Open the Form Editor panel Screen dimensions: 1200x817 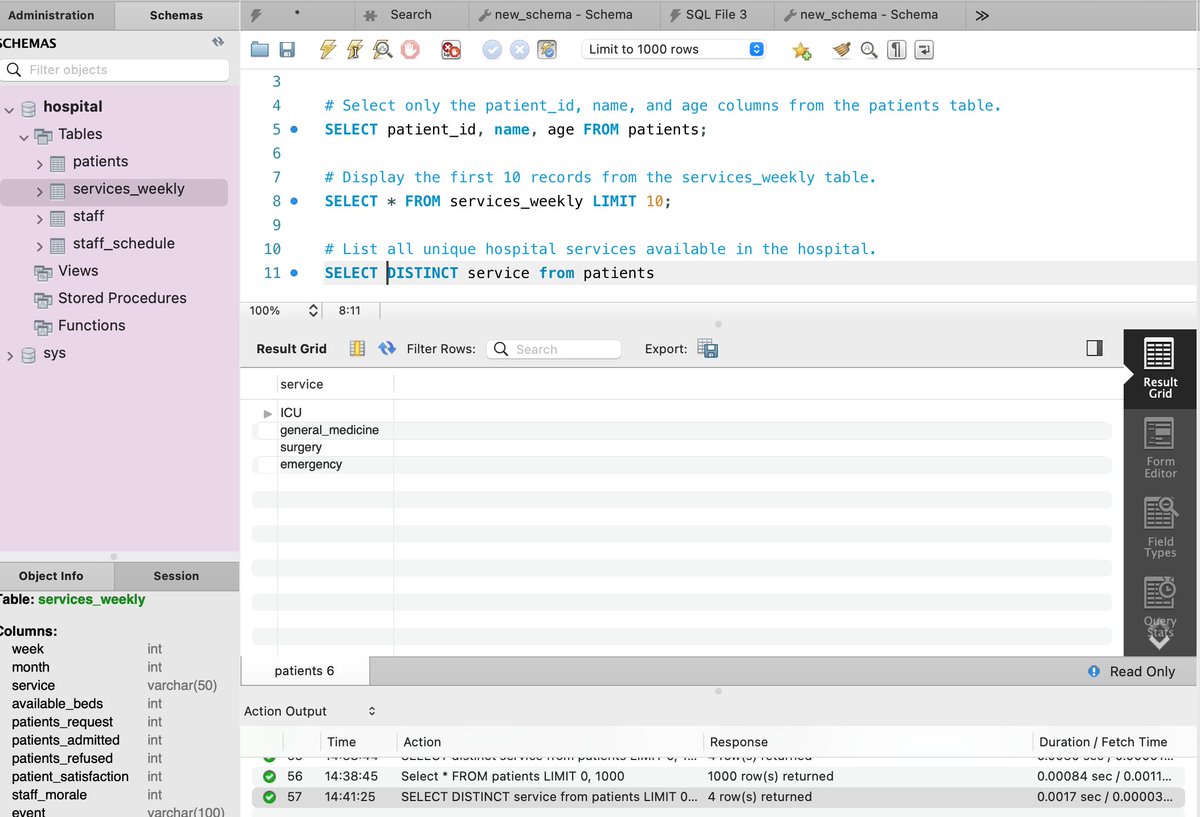coord(1160,448)
